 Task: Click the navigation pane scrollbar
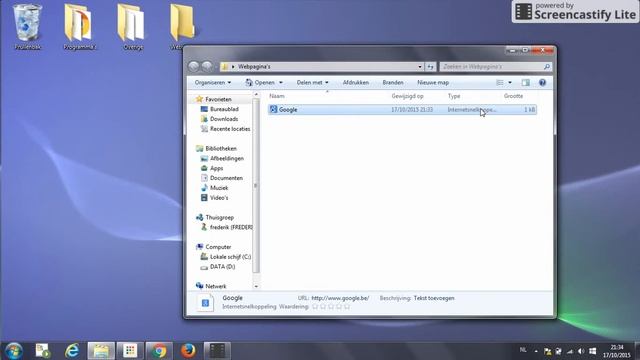[x=256, y=186]
